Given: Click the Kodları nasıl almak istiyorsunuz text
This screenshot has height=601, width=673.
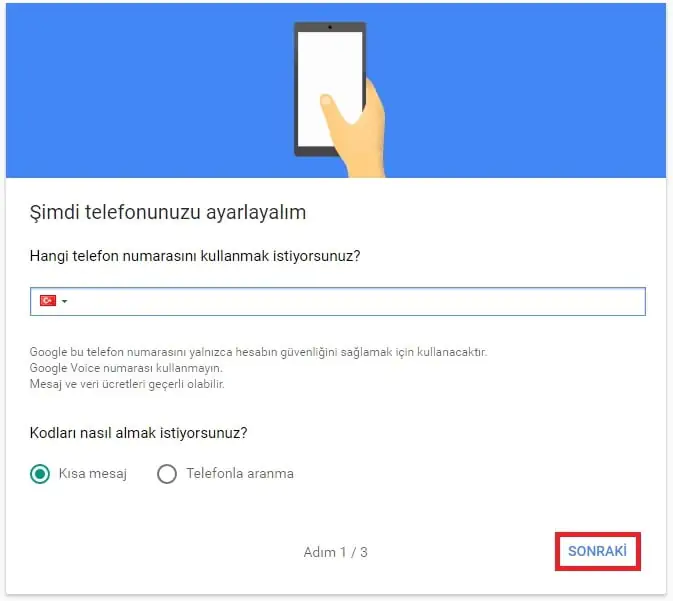Looking at the screenshot, I should pos(139,433).
